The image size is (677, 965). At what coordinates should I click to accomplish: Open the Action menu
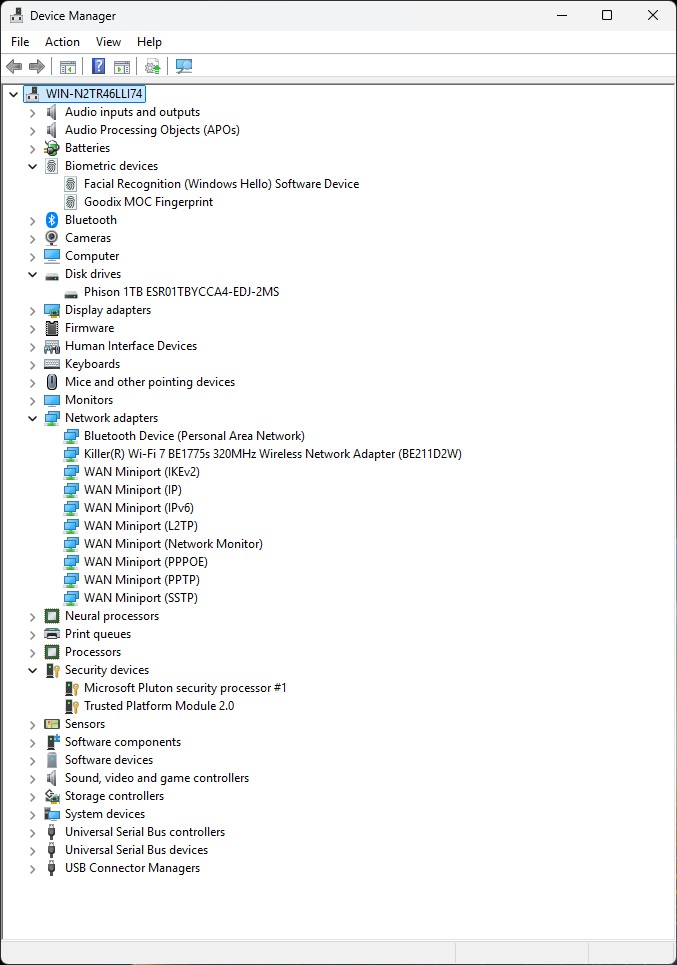pos(62,42)
